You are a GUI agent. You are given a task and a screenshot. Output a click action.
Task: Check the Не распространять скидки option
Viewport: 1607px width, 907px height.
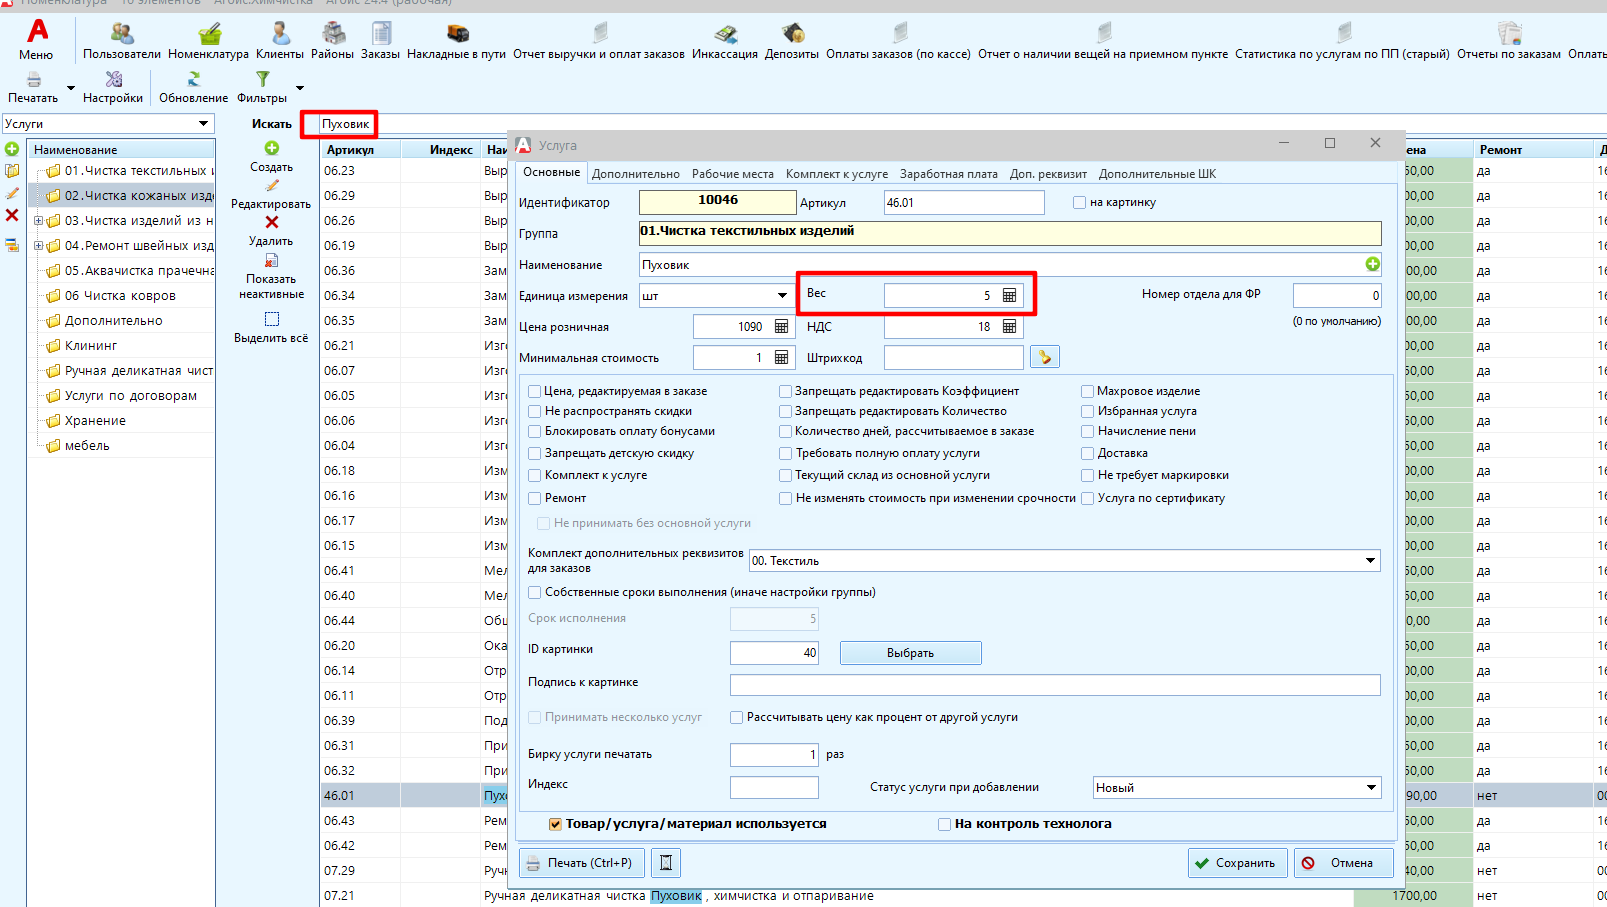click(535, 411)
